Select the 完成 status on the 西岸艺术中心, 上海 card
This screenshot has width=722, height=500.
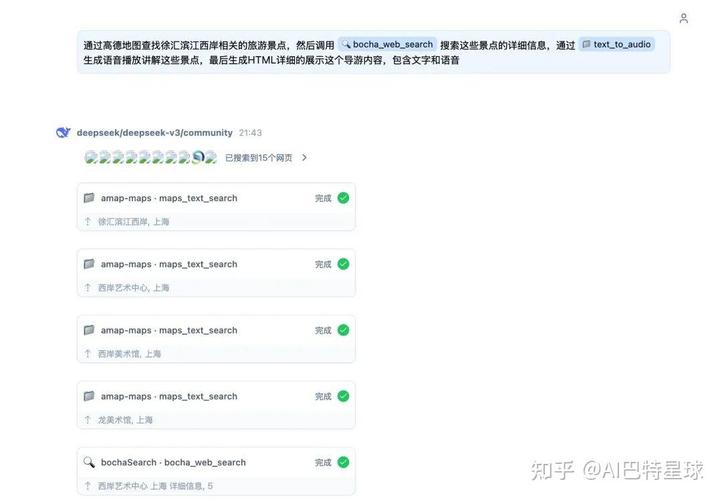pyautogui.click(x=323, y=264)
